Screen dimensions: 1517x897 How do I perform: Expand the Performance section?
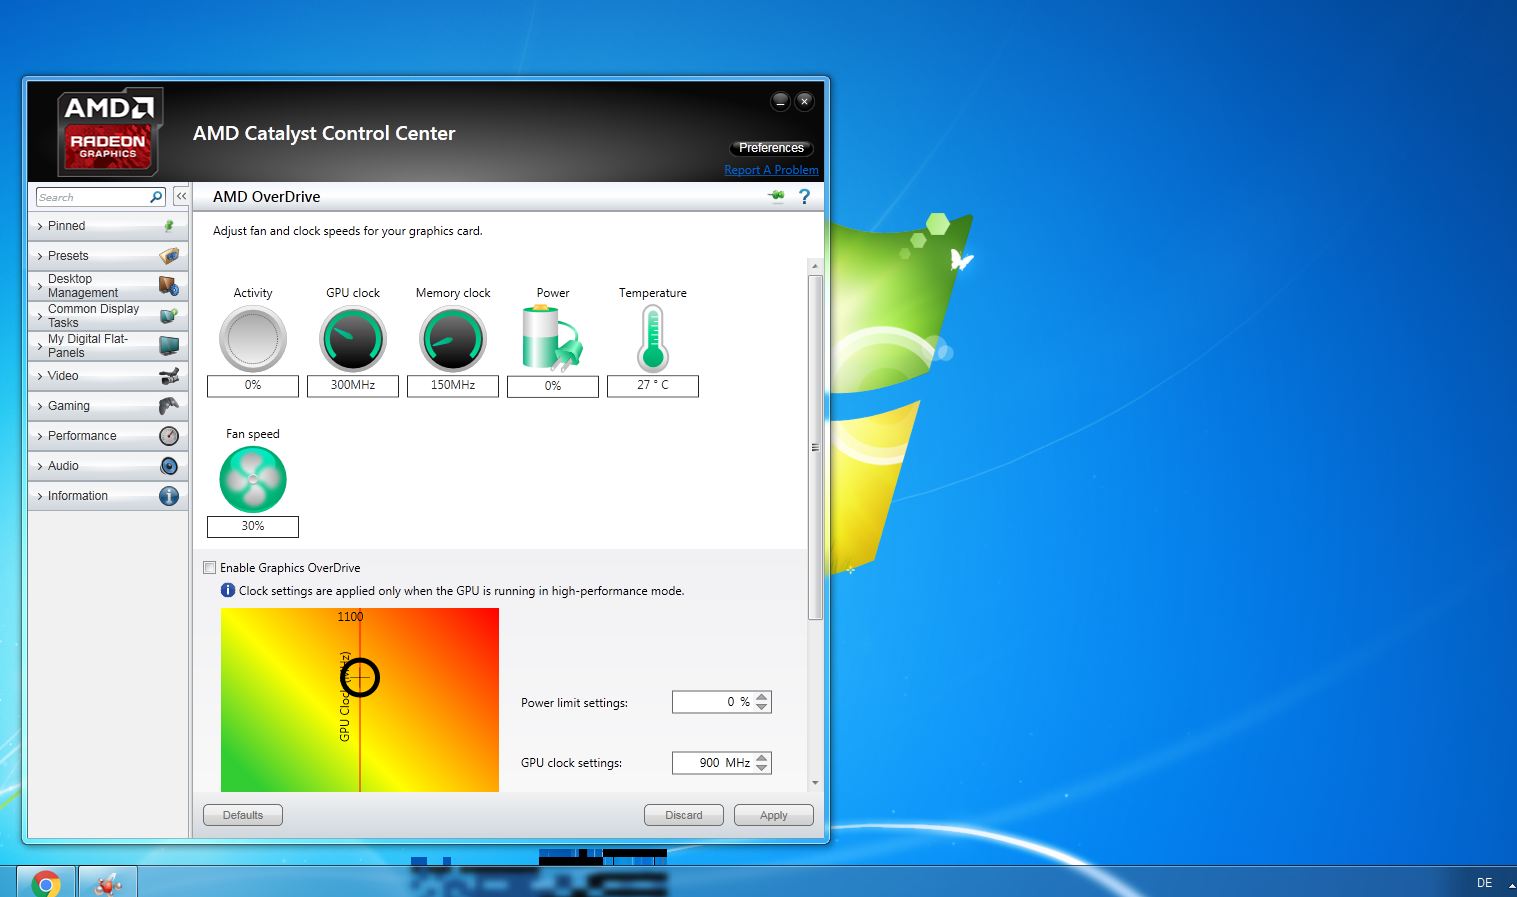click(108, 436)
